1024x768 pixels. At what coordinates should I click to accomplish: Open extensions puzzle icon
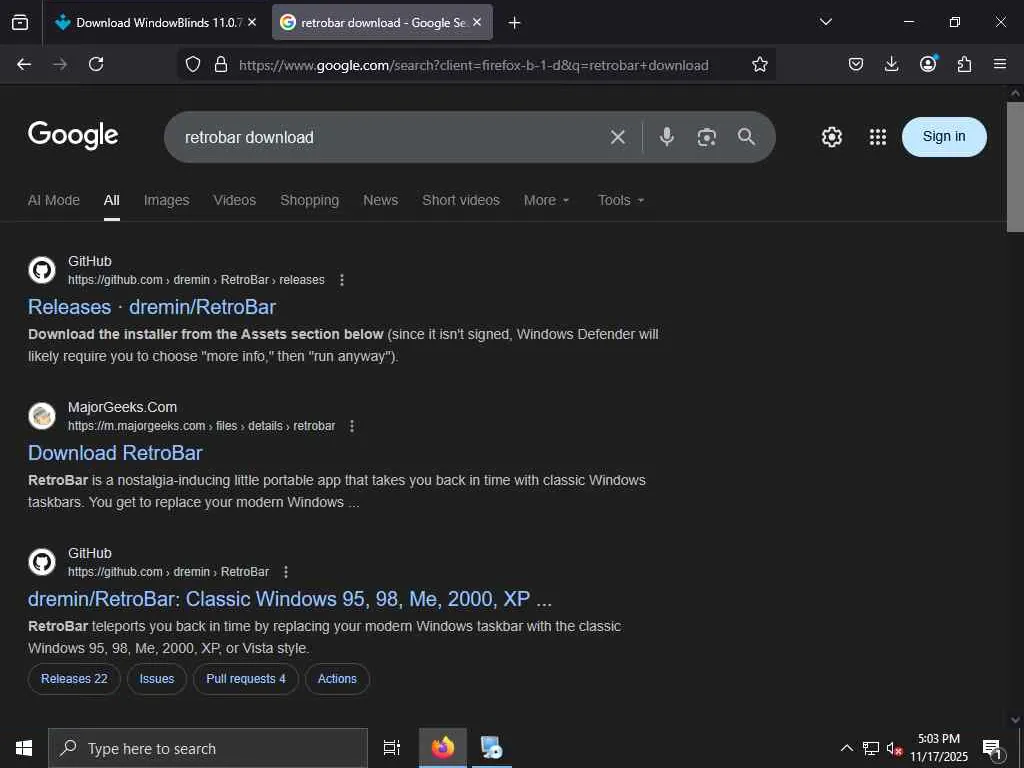click(x=964, y=64)
